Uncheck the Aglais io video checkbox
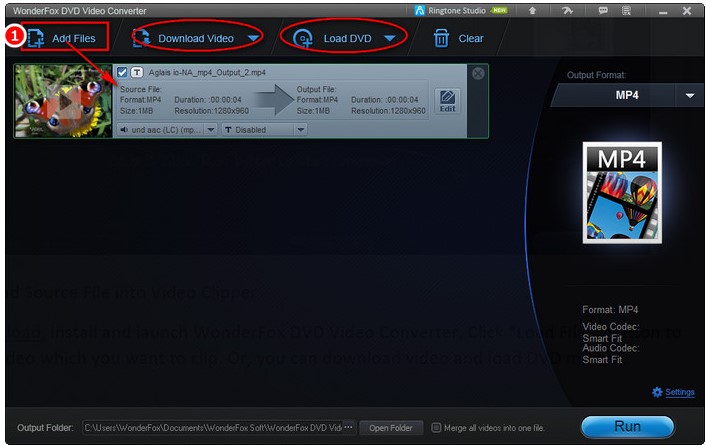This screenshot has width=706, height=445. coord(122,72)
